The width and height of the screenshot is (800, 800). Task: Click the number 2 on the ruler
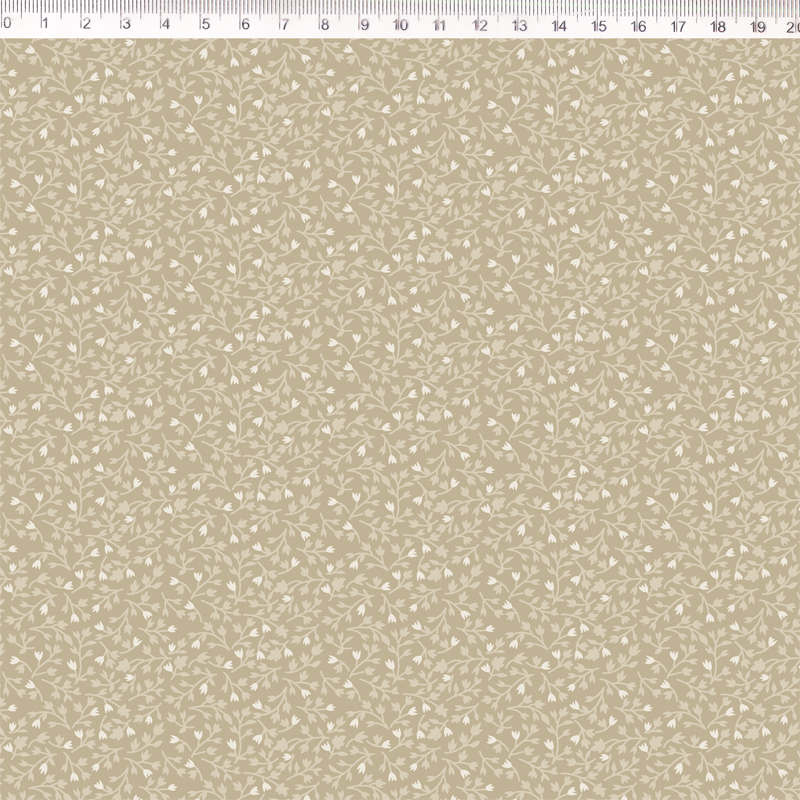tap(86, 25)
